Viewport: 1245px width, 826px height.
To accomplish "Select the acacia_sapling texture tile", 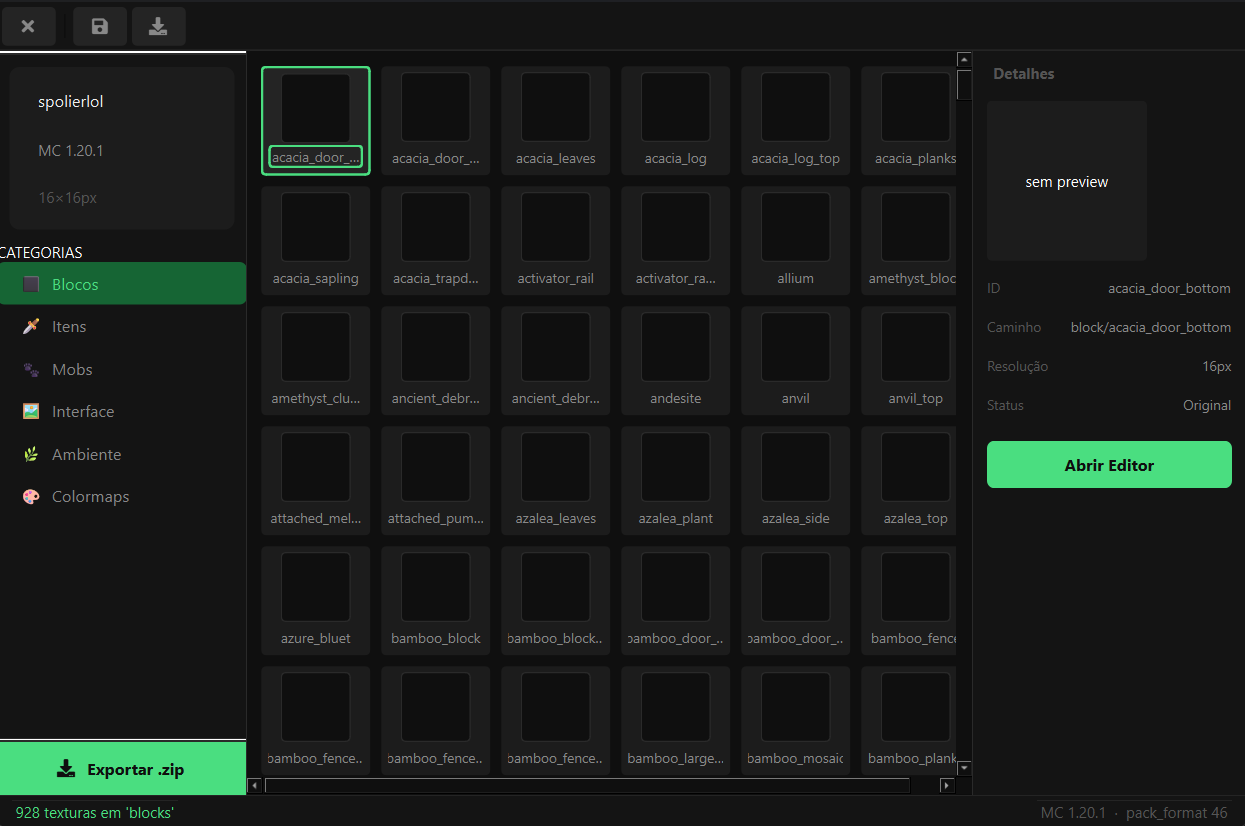I will [x=316, y=241].
